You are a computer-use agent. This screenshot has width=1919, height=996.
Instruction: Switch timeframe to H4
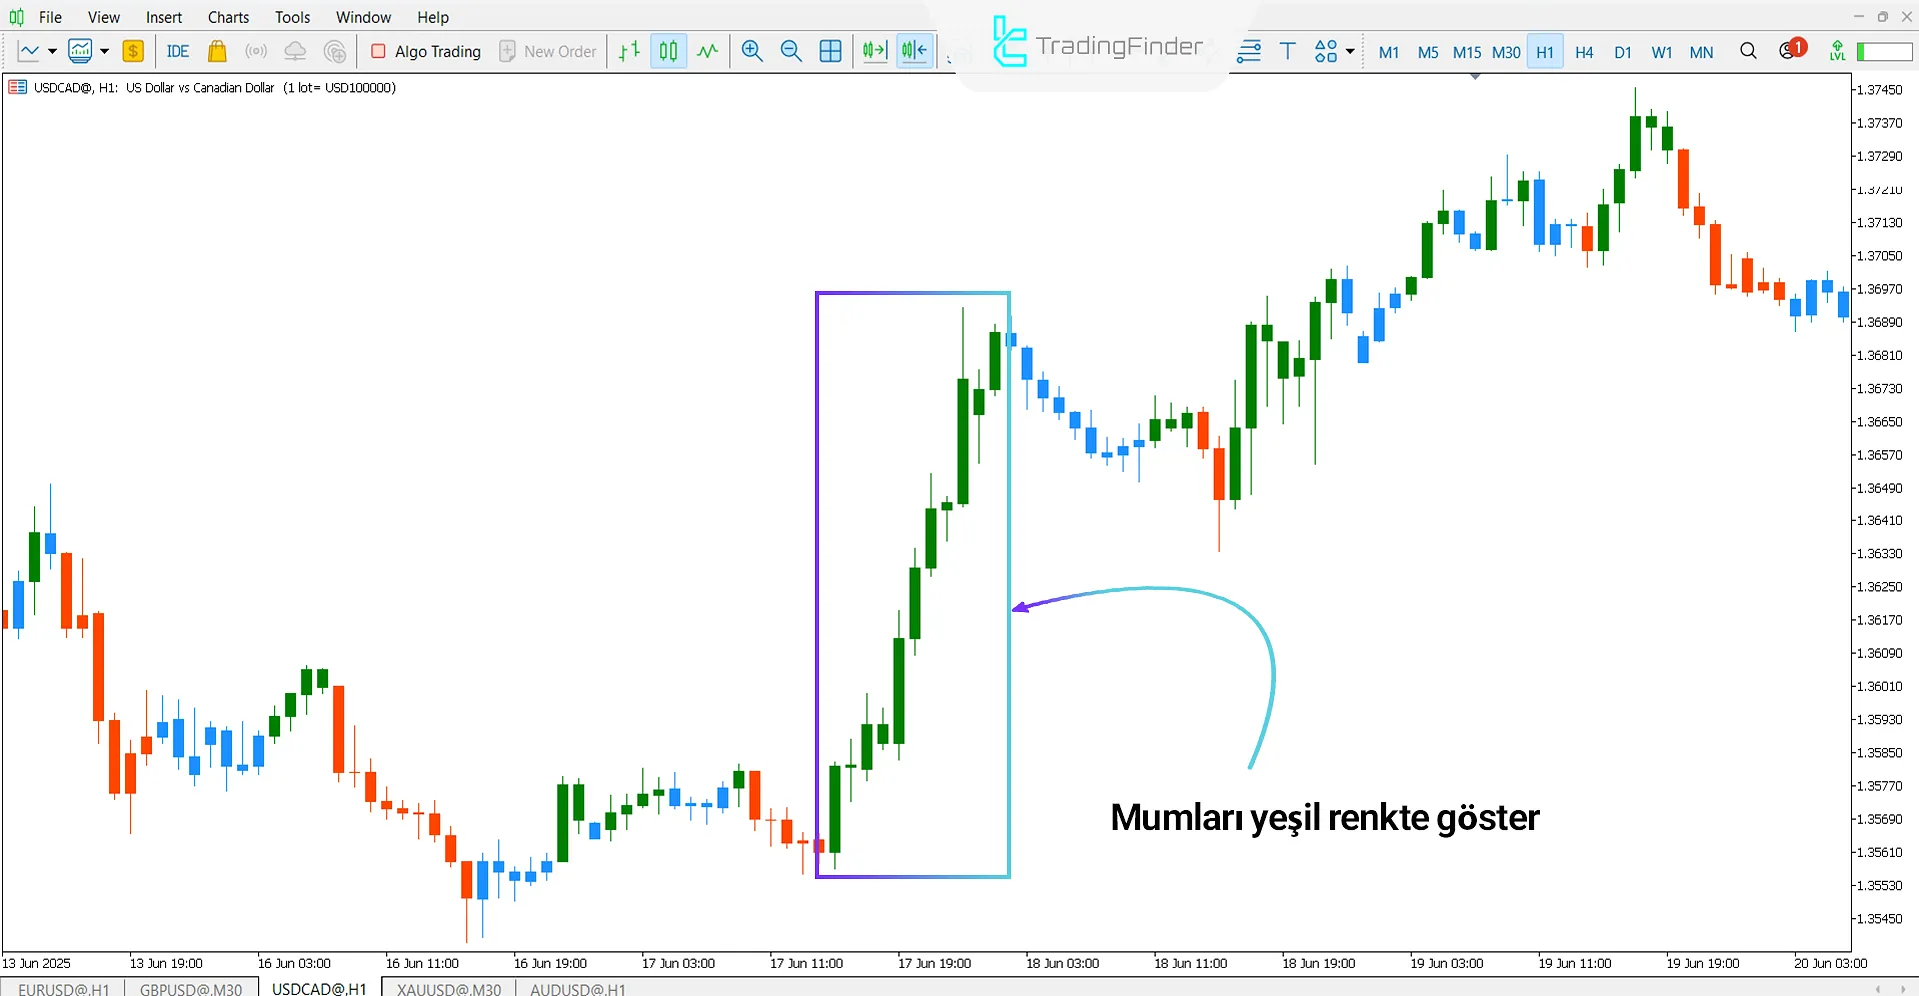[1583, 52]
